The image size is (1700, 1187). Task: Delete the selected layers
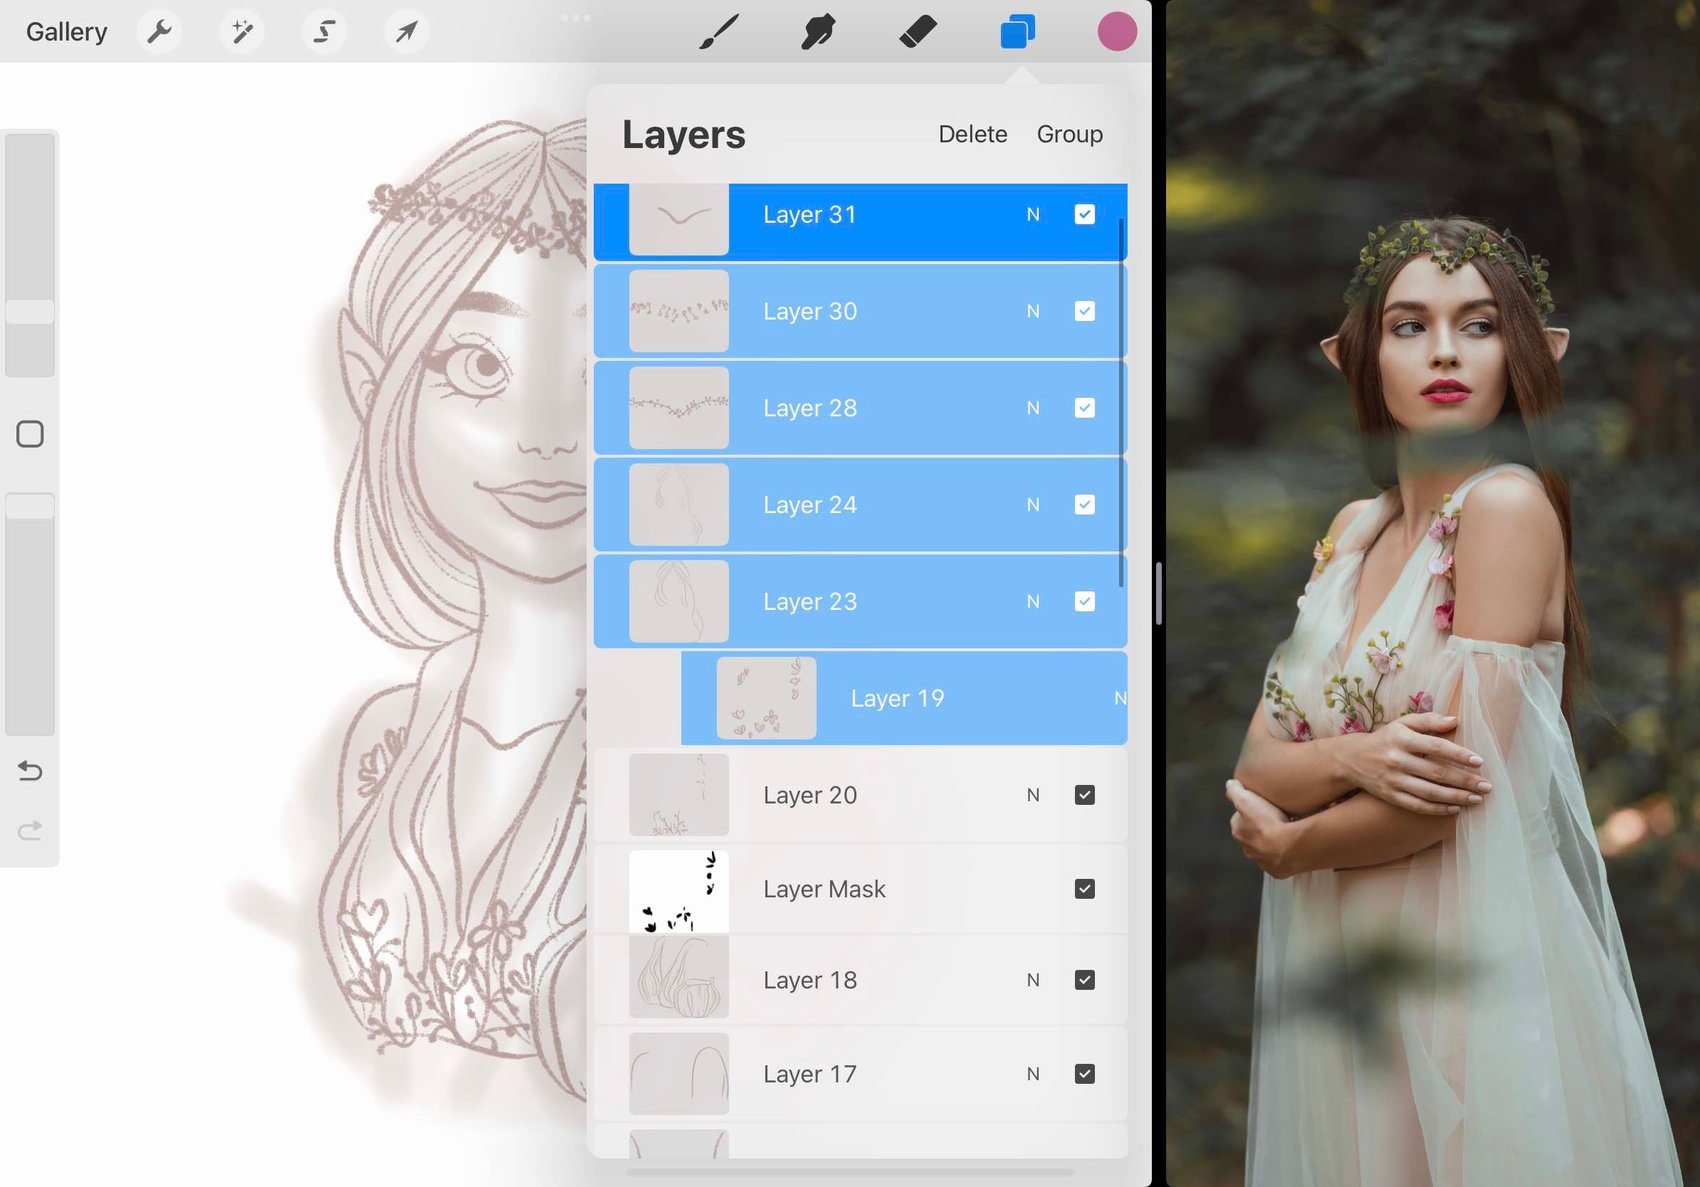coord(972,134)
